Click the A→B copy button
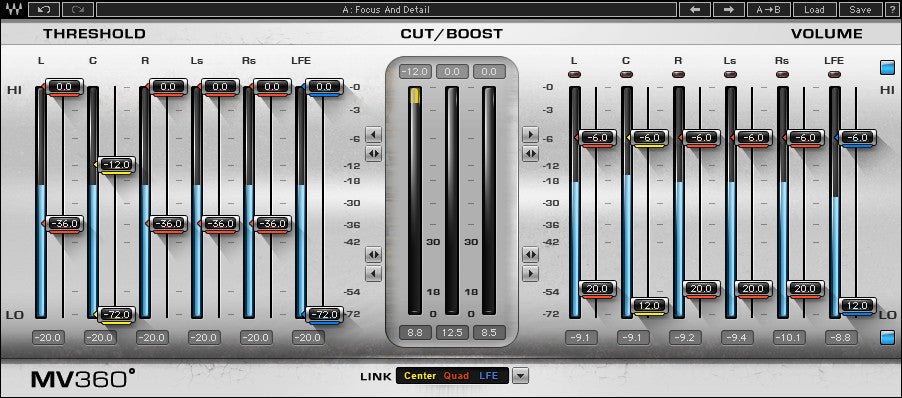 (768, 9)
